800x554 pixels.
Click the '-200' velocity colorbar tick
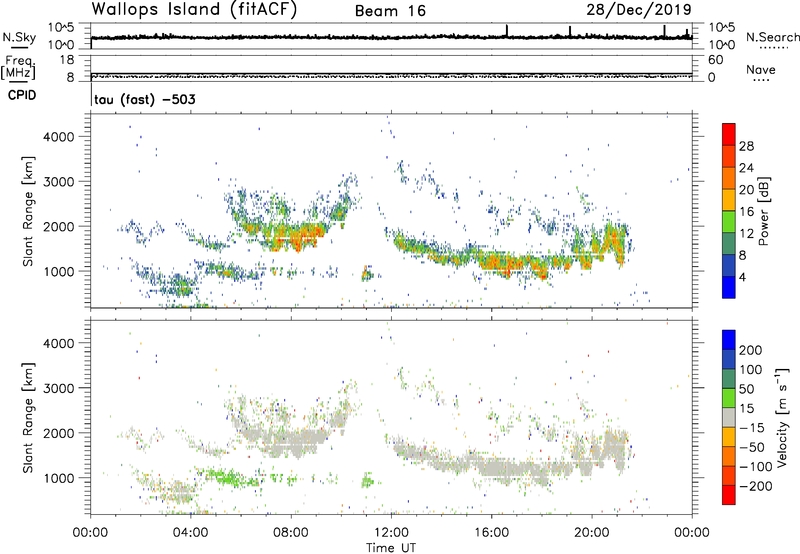point(755,486)
